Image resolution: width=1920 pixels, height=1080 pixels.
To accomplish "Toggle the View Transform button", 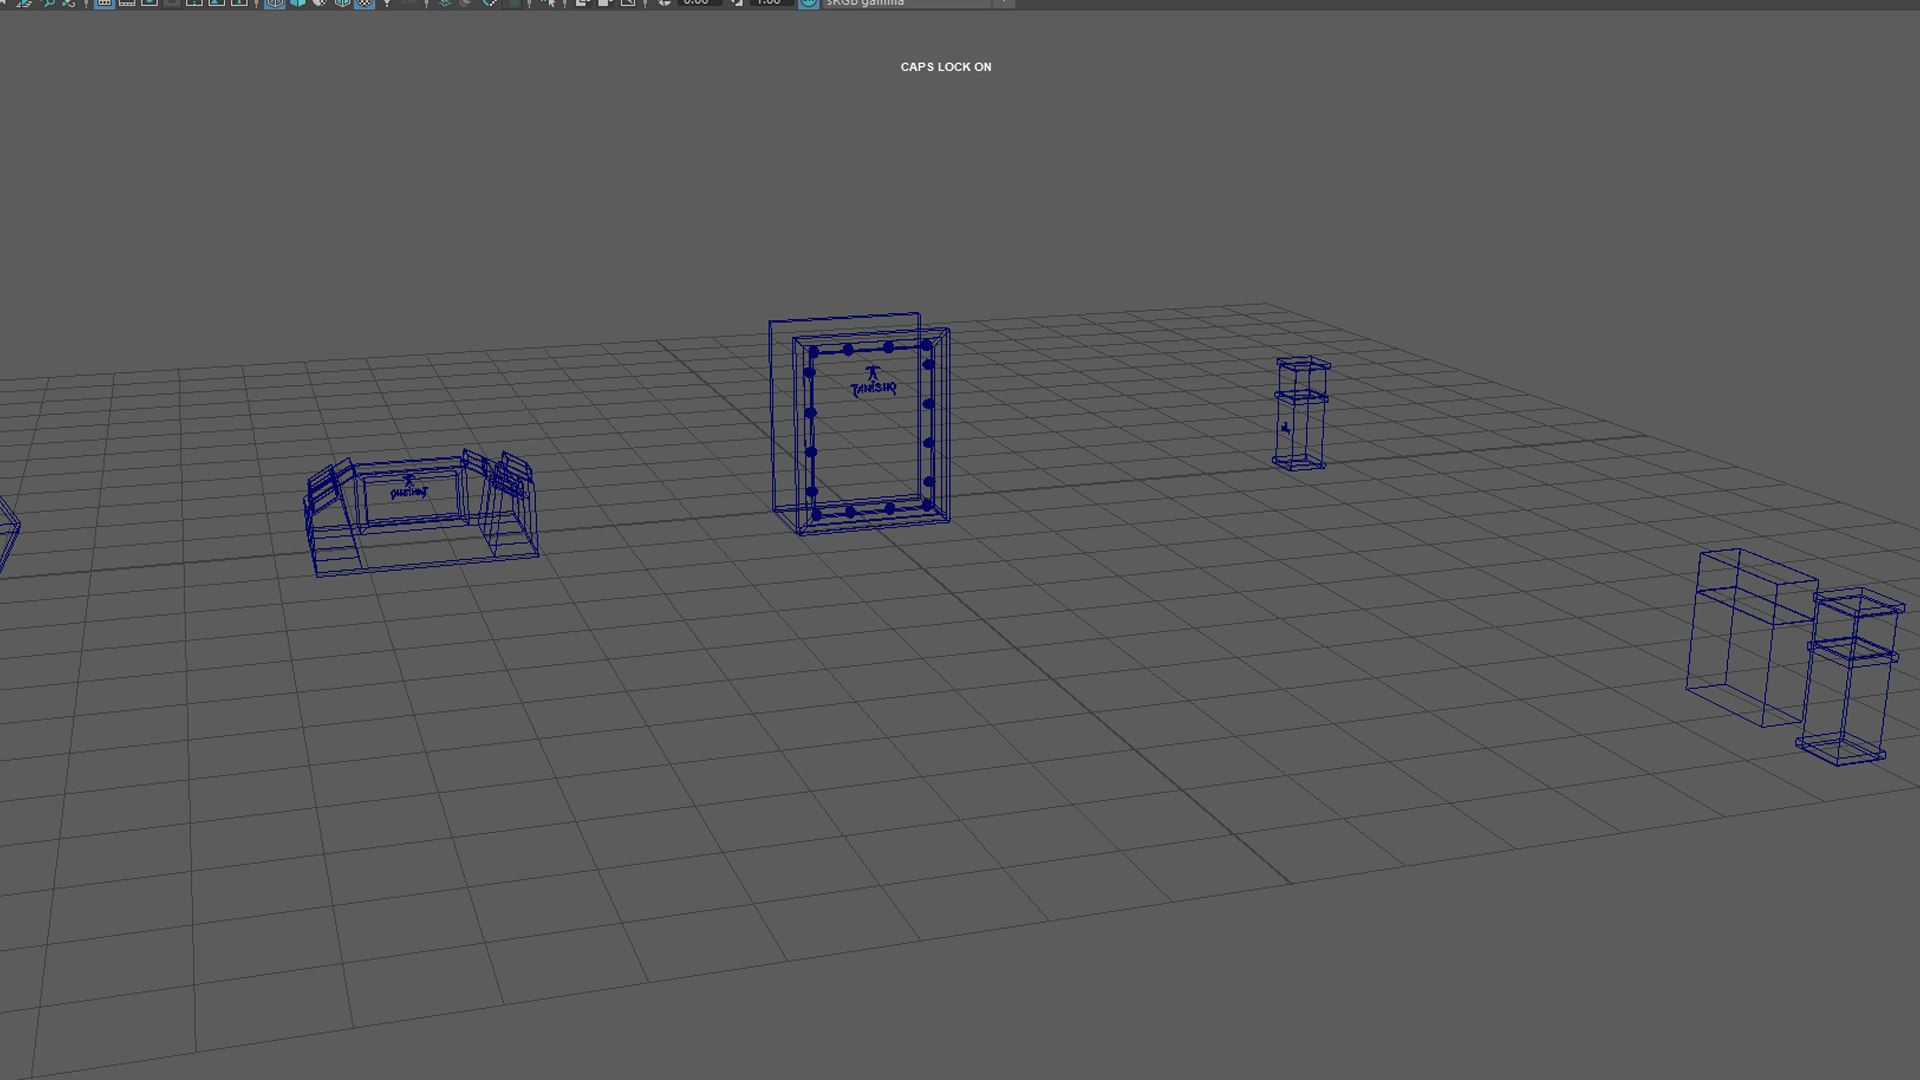I will 808,3.
